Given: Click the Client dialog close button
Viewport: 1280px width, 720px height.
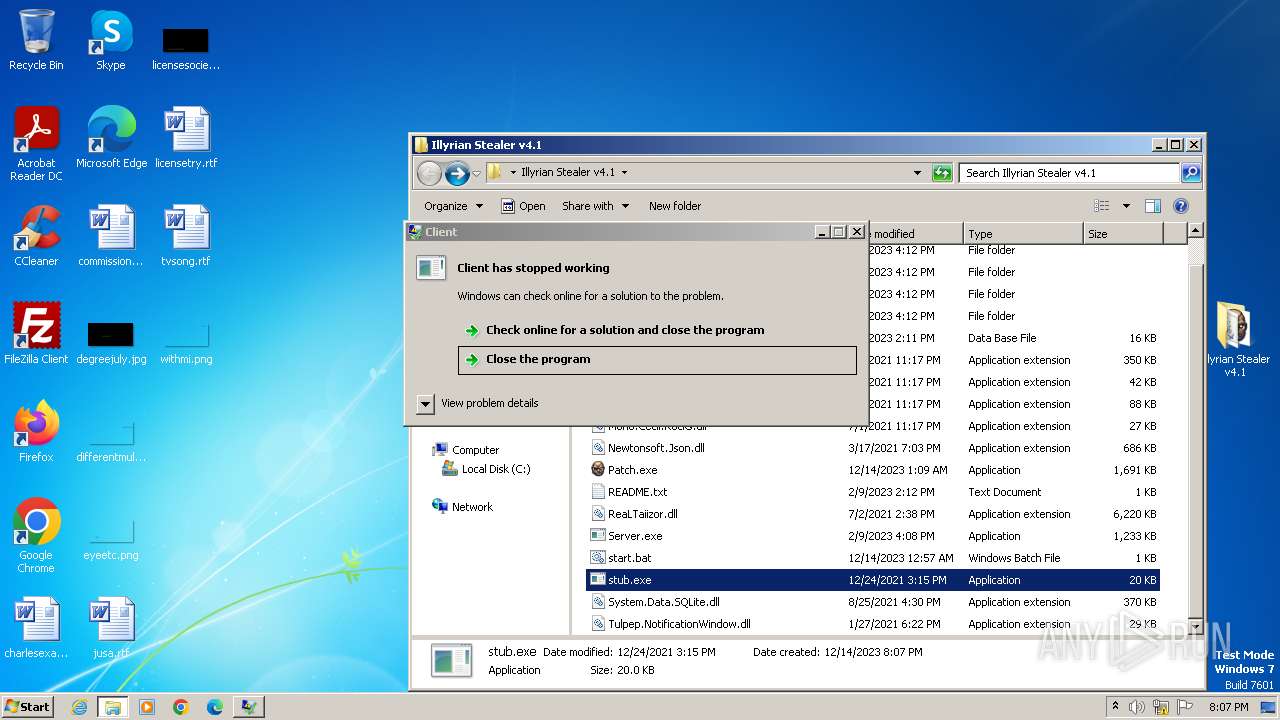Looking at the screenshot, I should (857, 232).
